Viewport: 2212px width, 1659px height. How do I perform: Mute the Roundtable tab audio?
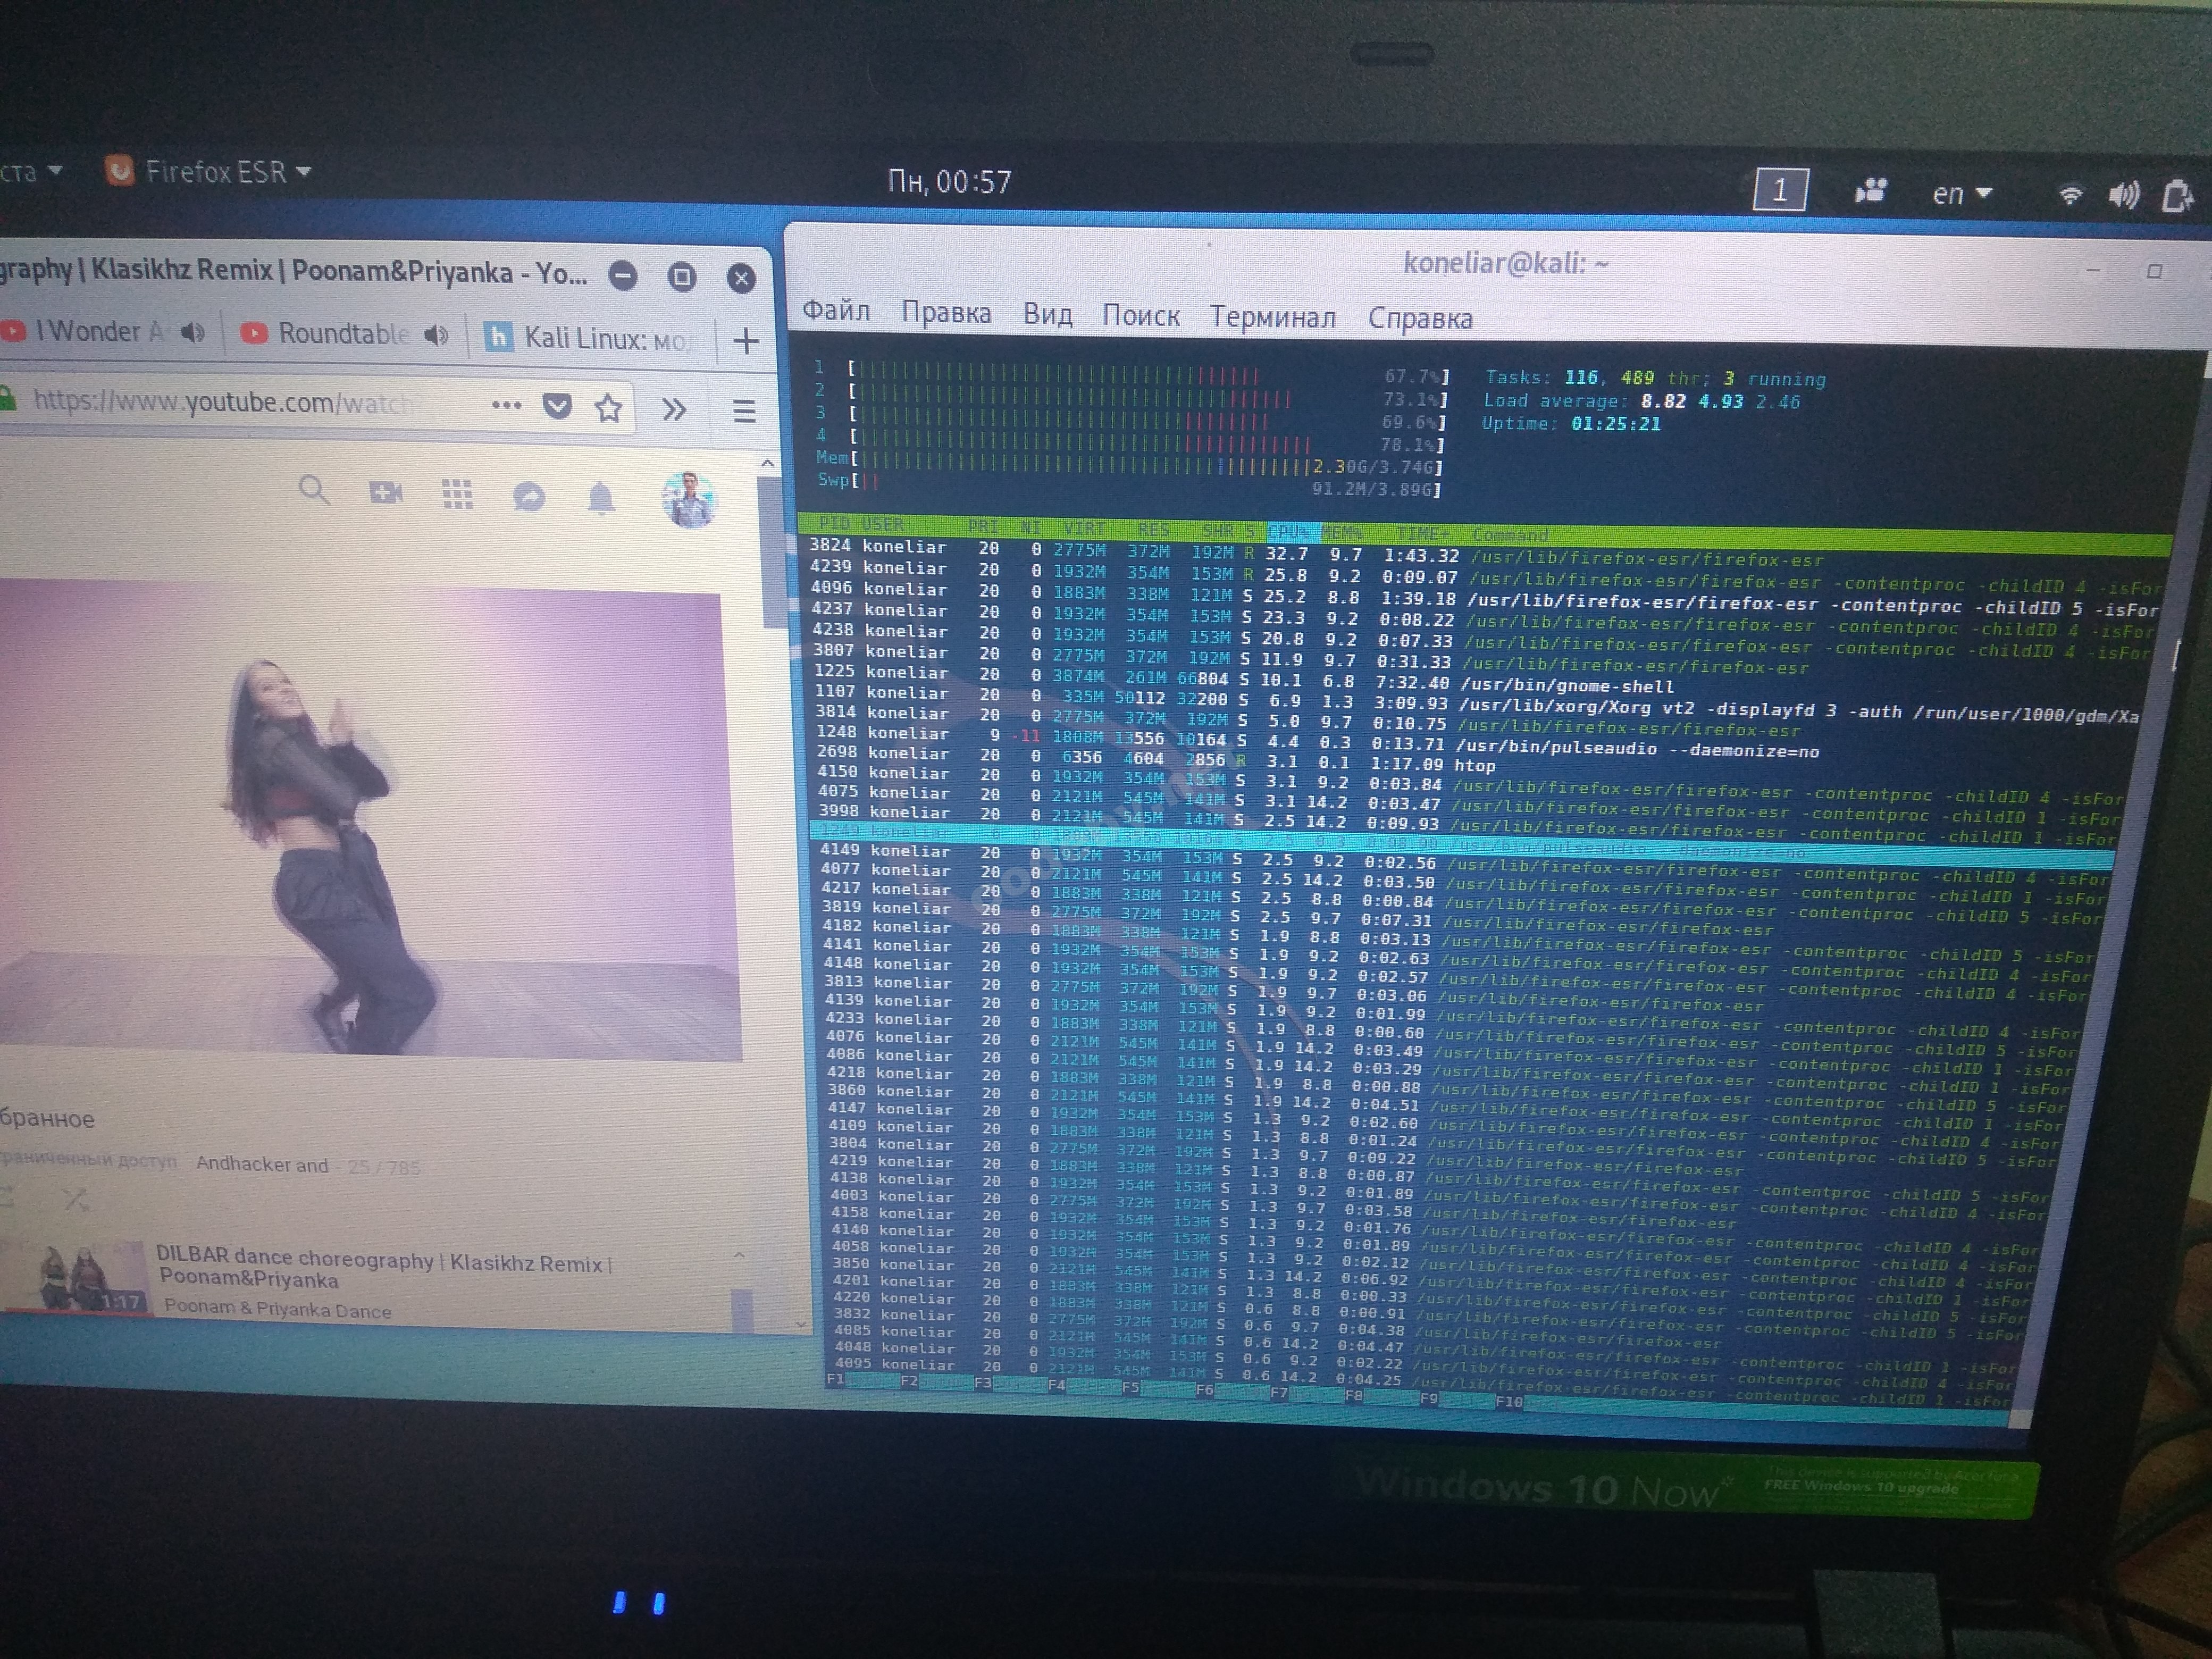pos(436,335)
